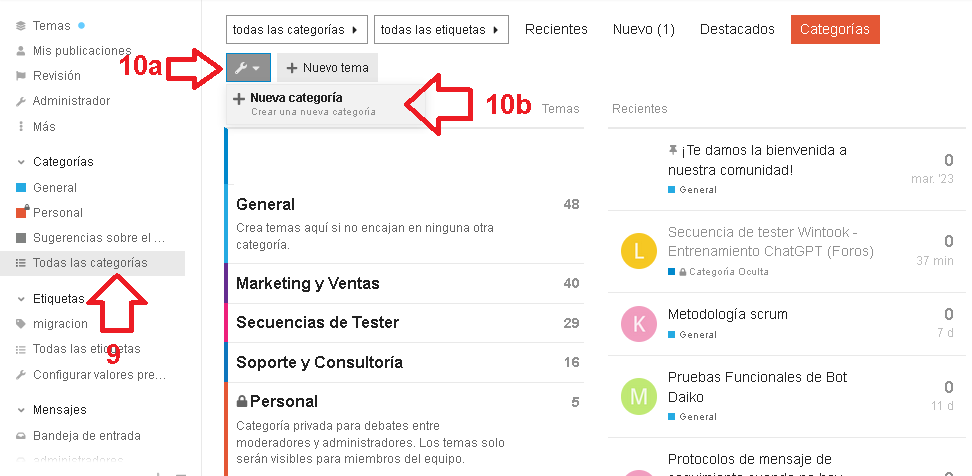The width and height of the screenshot is (972, 476).
Task: Open 'Configurar valores pre…' sidebar link
Action: click(99, 374)
